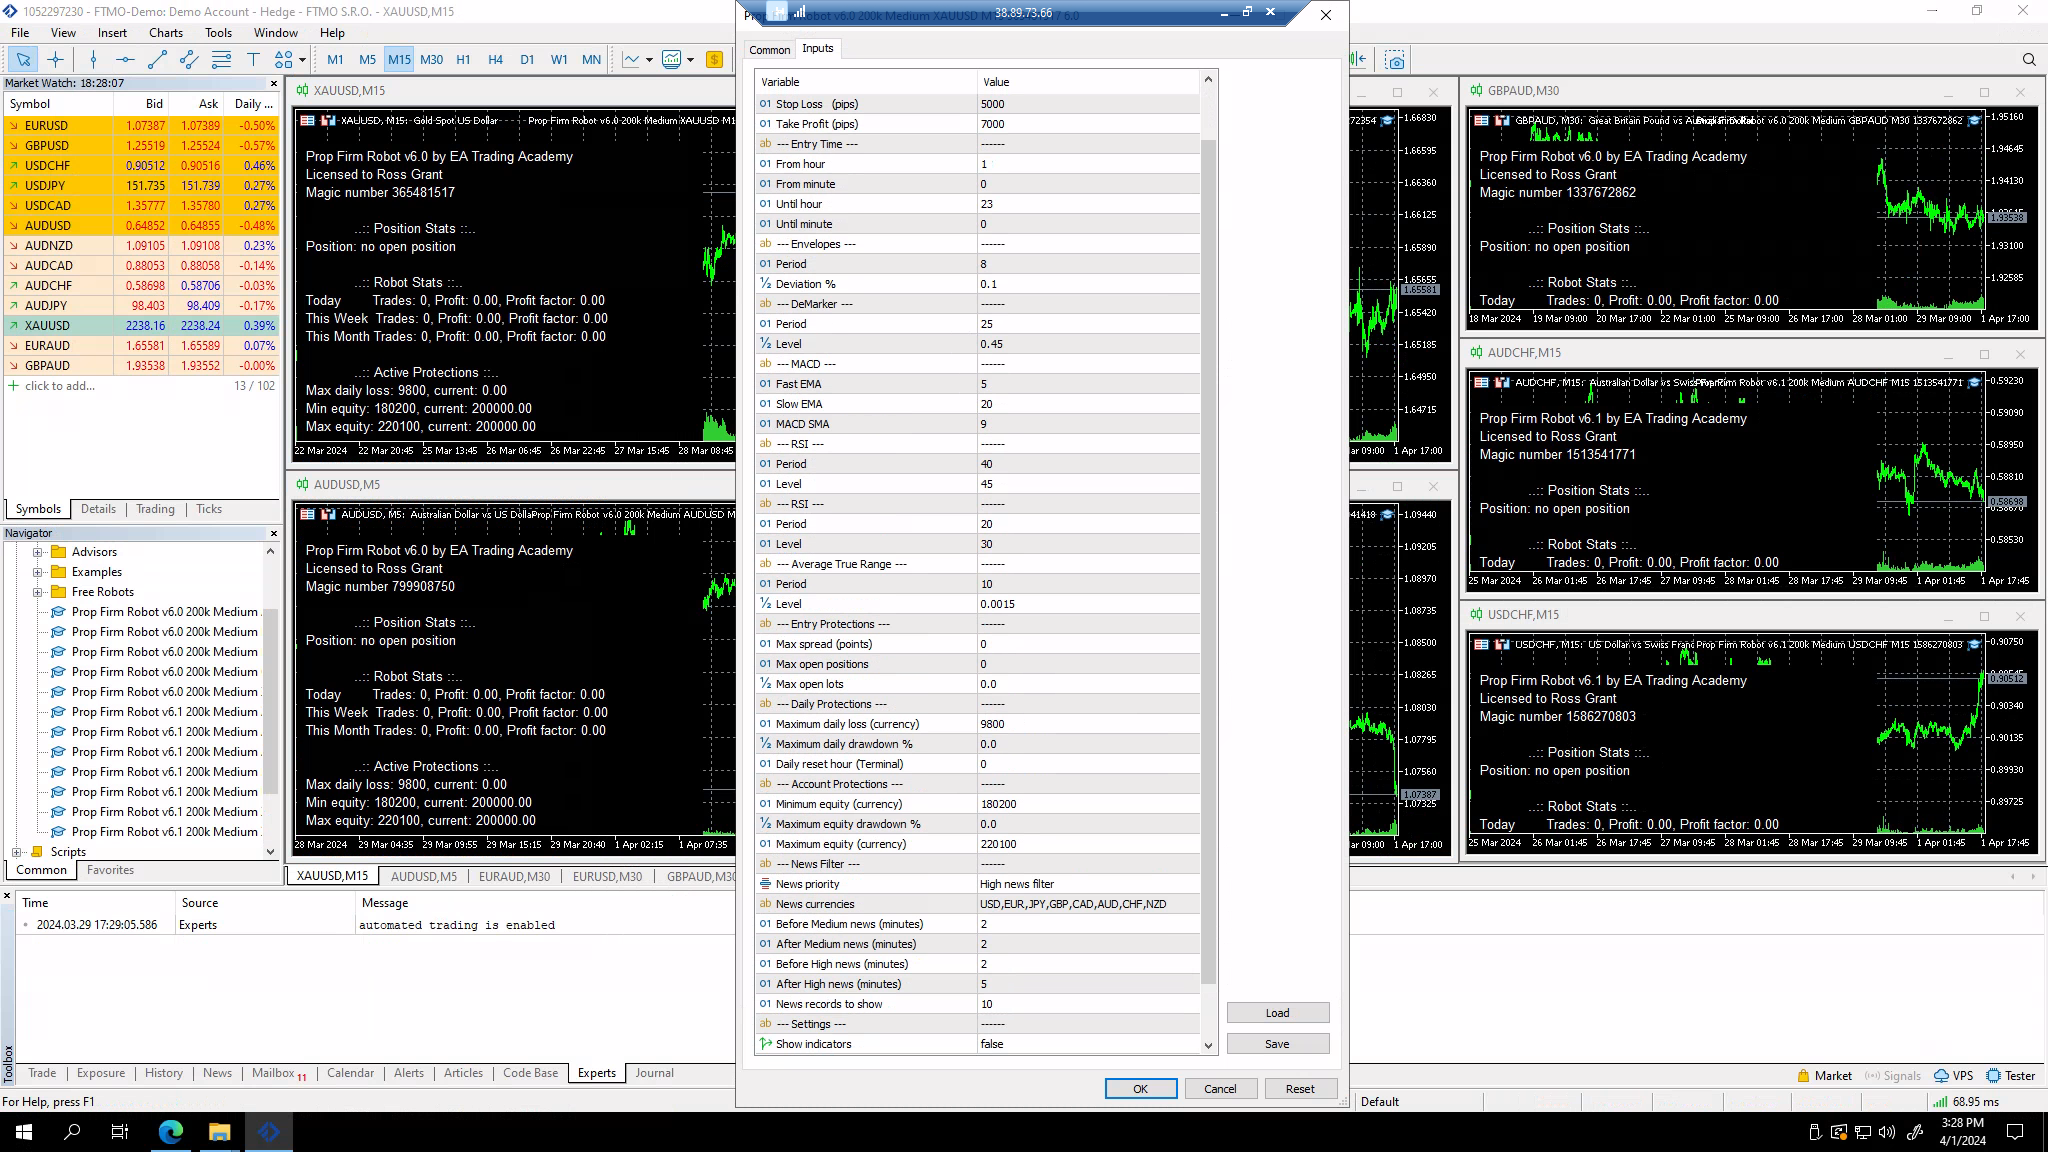Edit Maximum daily loss currency value

coord(1088,724)
